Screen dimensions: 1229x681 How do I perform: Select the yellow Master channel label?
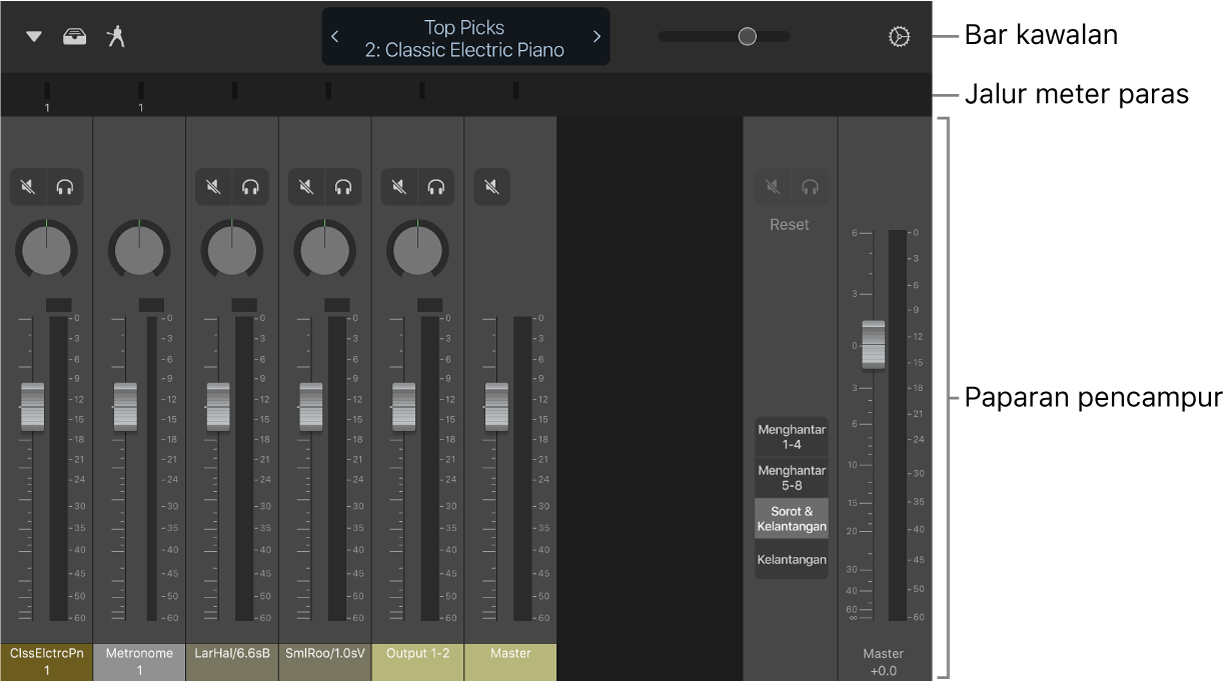tap(511, 662)
